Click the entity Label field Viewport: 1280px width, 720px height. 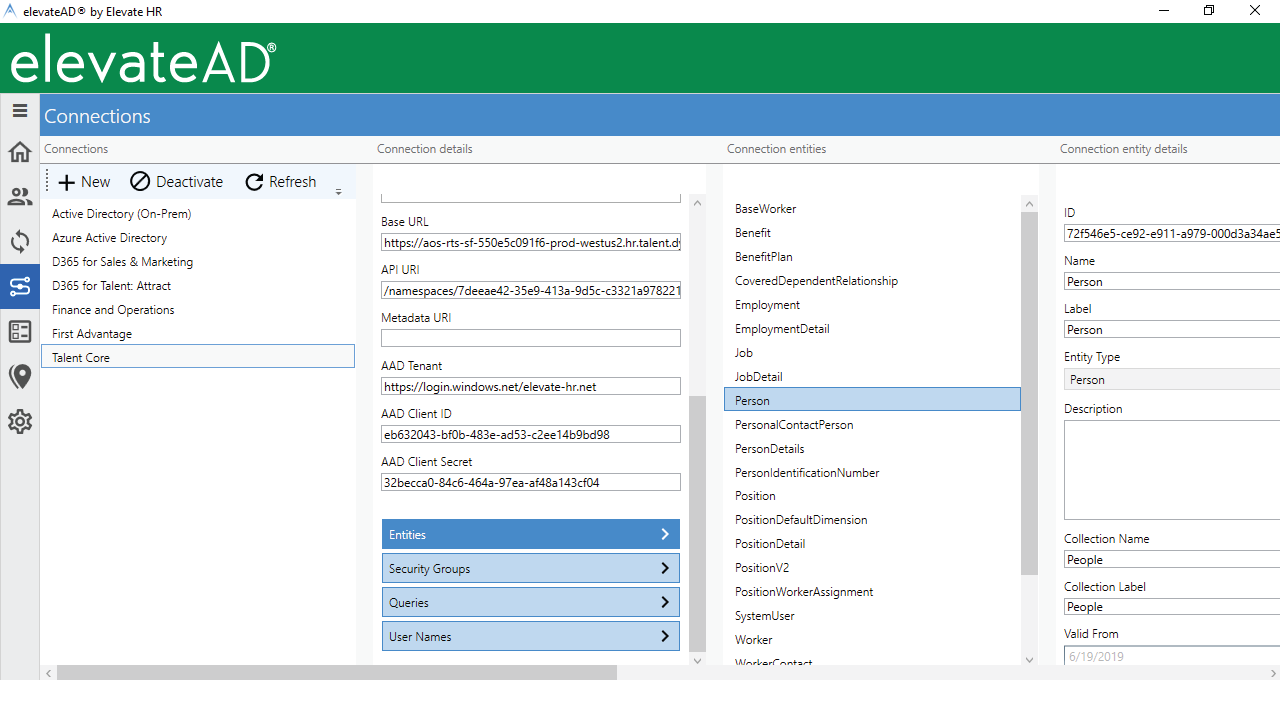coord(1172,330)
